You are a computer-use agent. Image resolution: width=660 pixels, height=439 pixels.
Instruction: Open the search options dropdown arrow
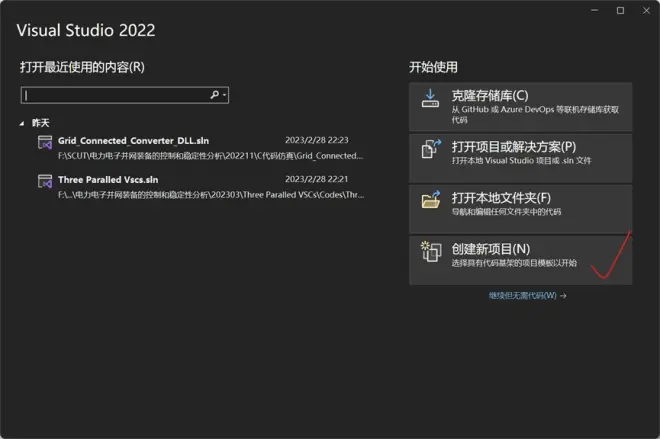(x=224, y=95)
